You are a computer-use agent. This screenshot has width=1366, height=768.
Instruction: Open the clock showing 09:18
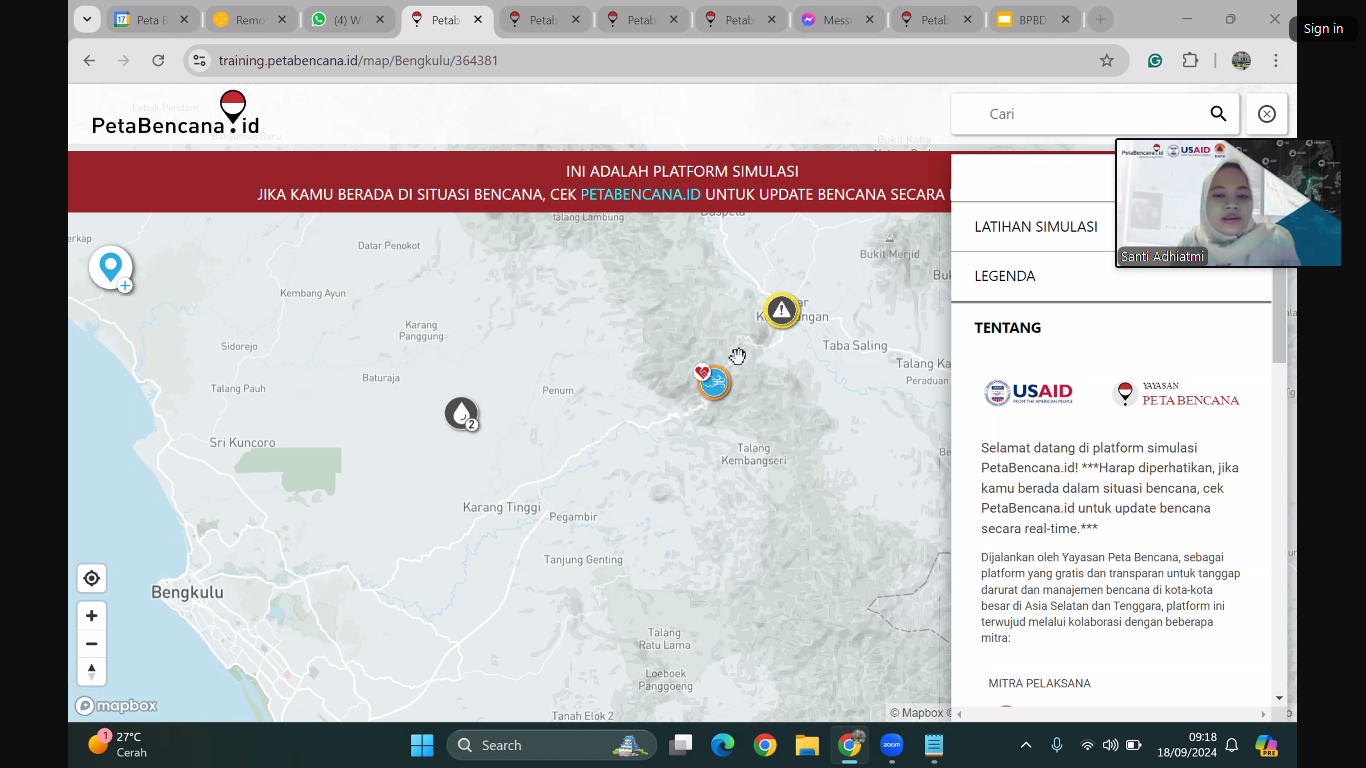coord(1186,745)
